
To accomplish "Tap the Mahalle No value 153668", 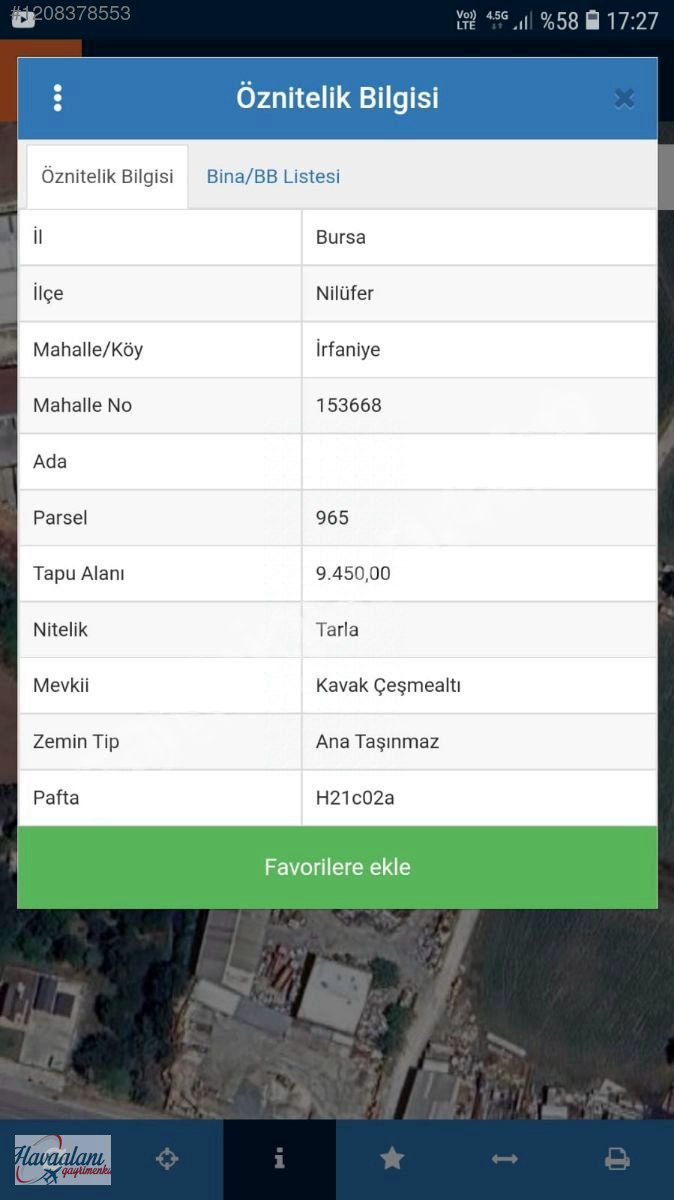I will click(349, 406).
